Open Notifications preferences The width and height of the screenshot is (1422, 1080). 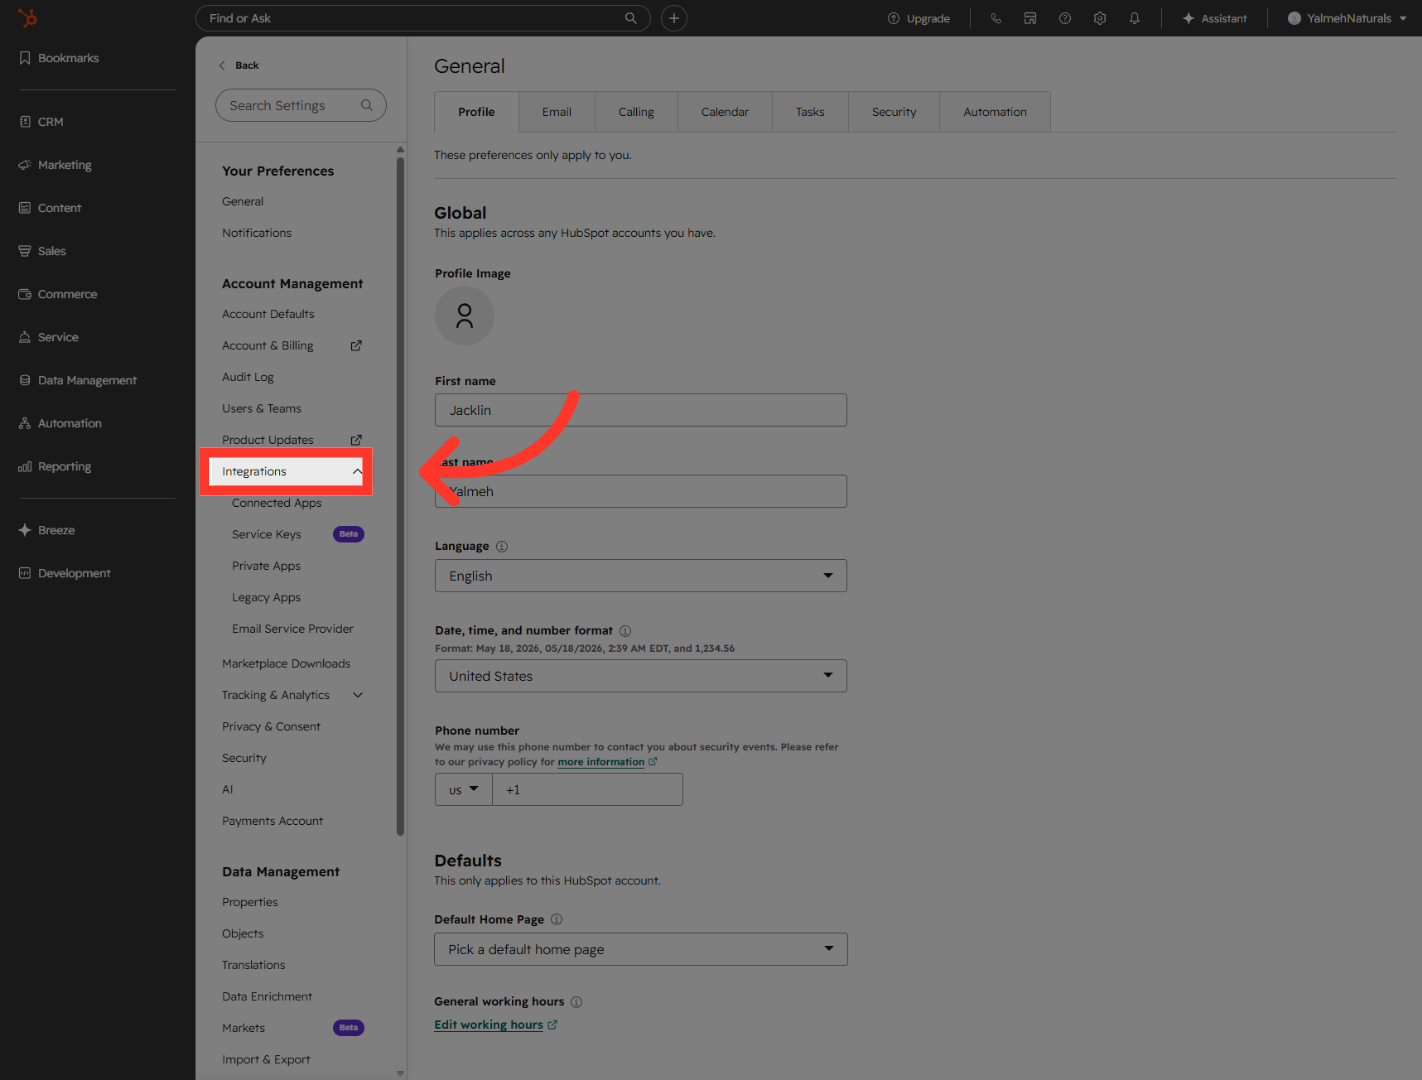pos(257,233)
